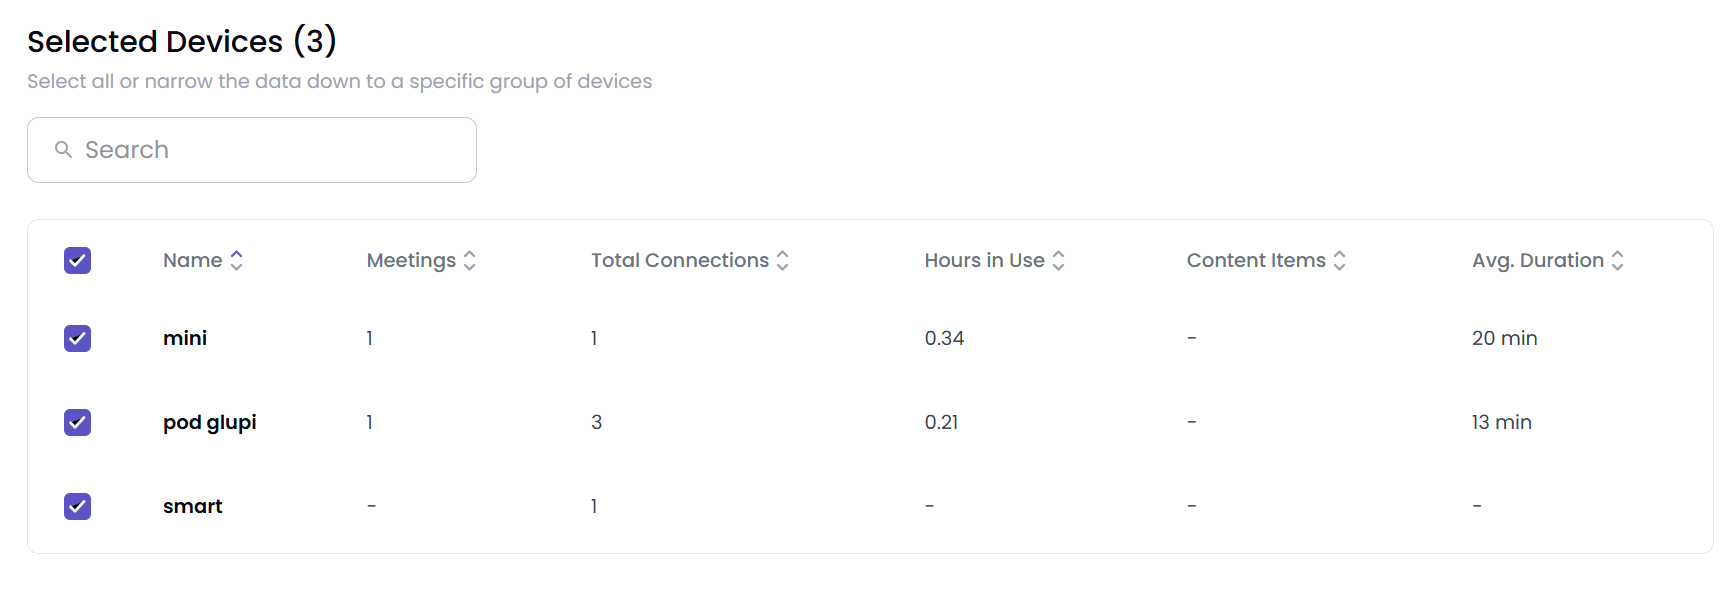Click the Total Connections header label
Image resolution: width=1734 pixels, height=592 pixels.
coord(680,260)
